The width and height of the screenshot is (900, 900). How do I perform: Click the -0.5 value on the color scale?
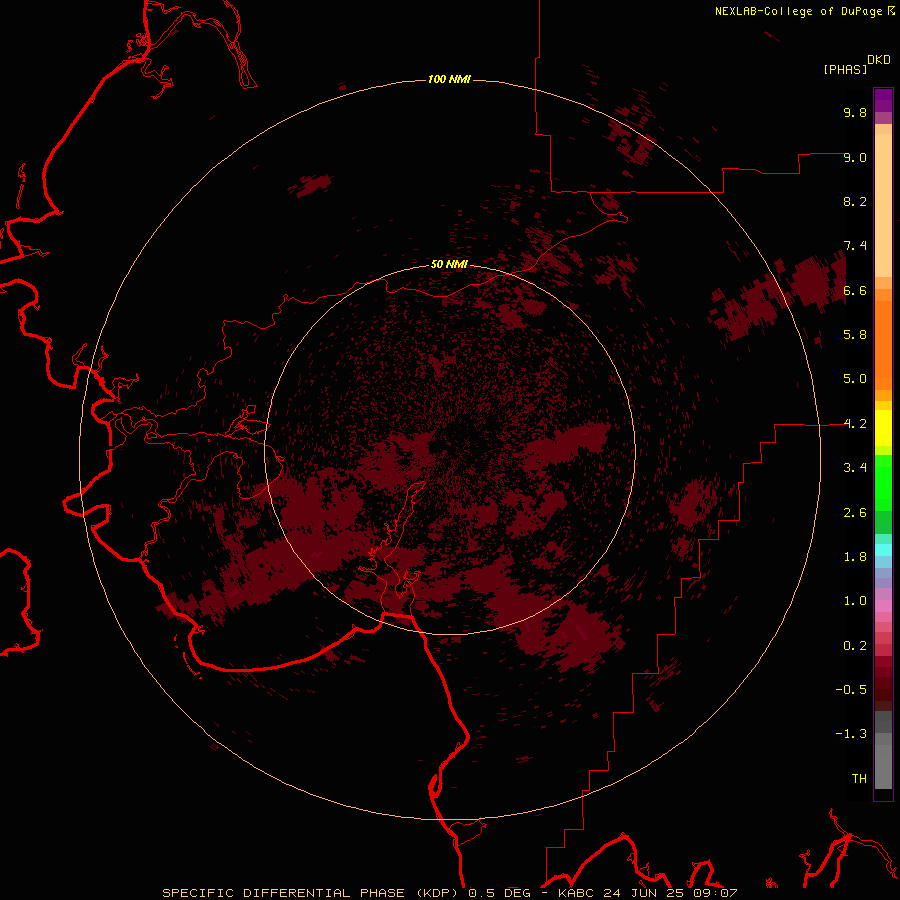tap(851, 690)
